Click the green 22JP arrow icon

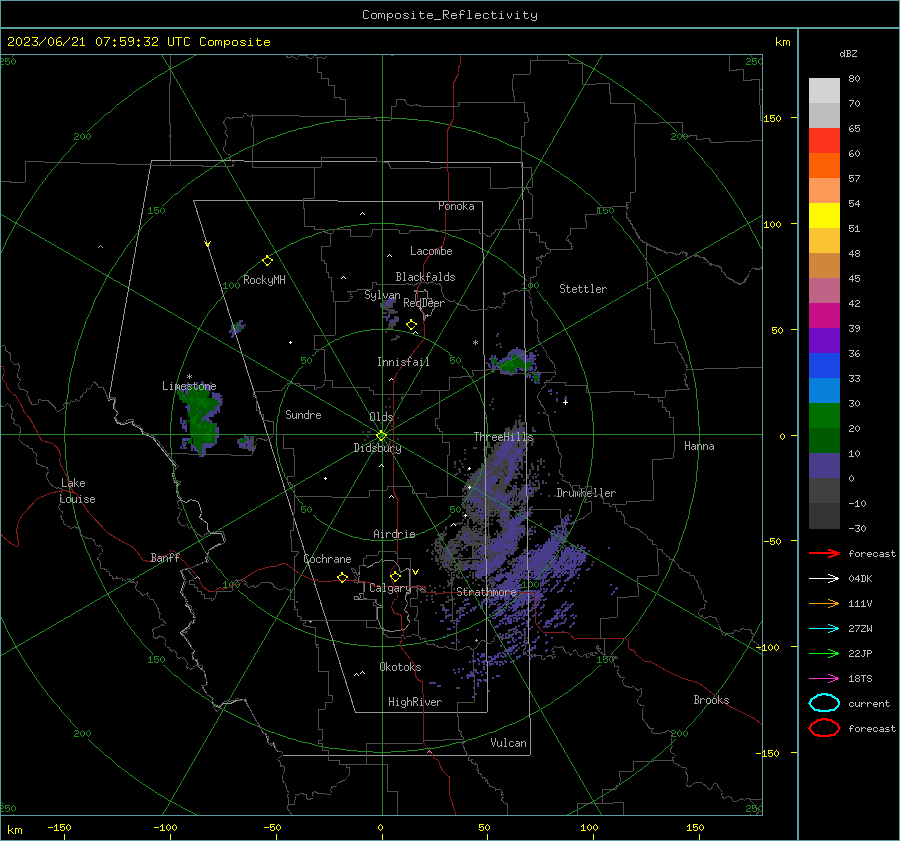pyautogui.click(x=824, y=653)
